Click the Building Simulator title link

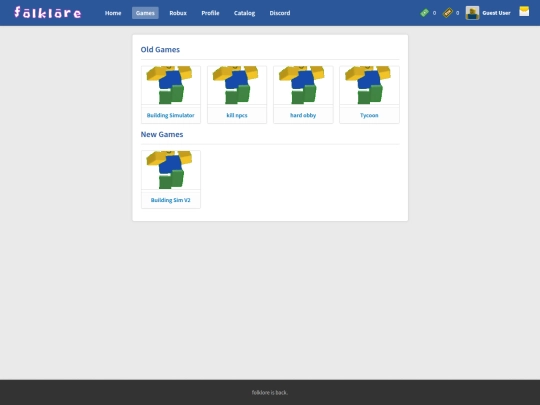(170, 115)
